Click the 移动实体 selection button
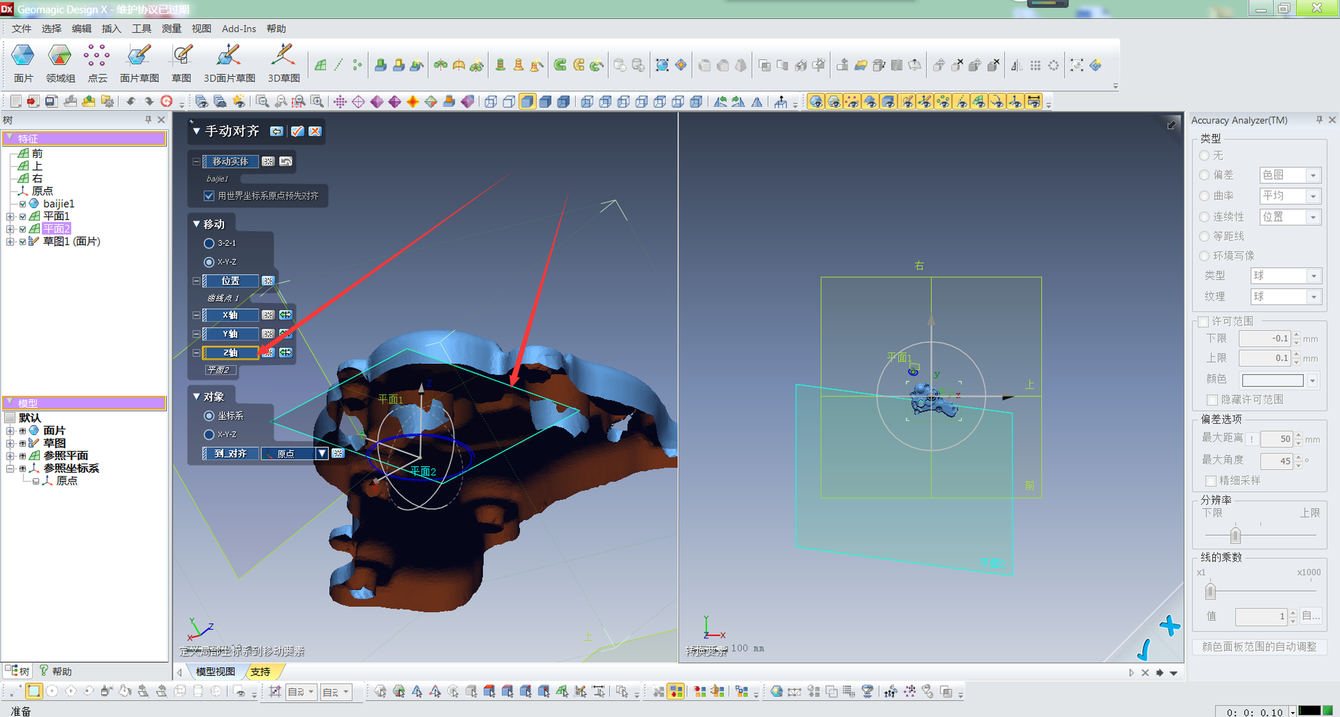The image size is (1340, 717). point(231,161)
